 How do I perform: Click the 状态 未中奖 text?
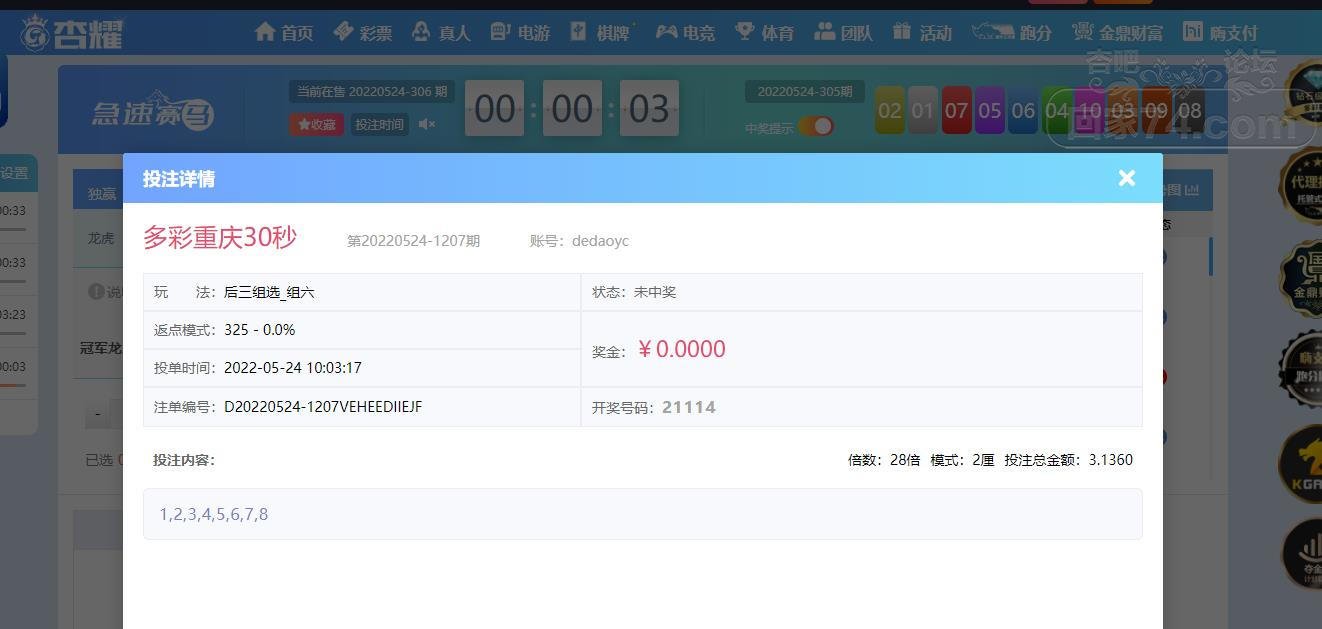click(634, 292)
